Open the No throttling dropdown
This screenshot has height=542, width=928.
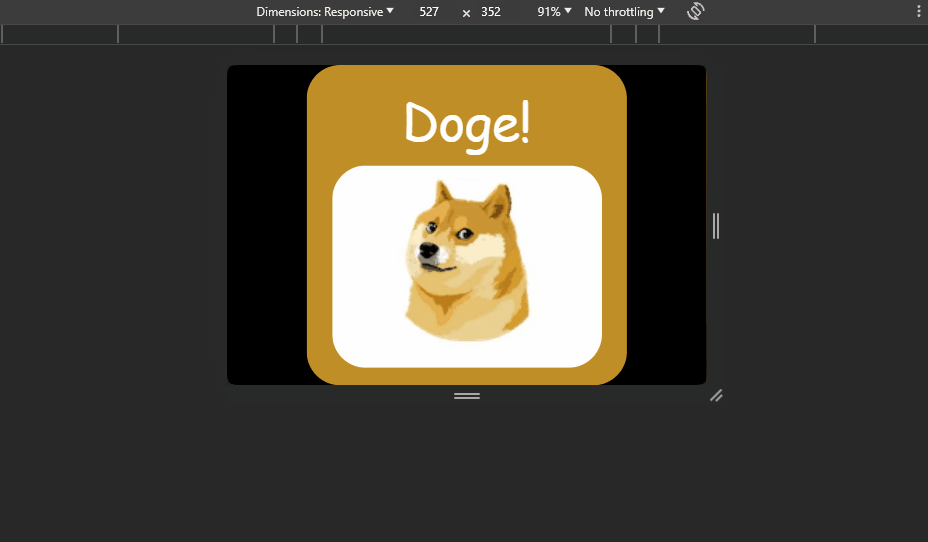[624, 12]
